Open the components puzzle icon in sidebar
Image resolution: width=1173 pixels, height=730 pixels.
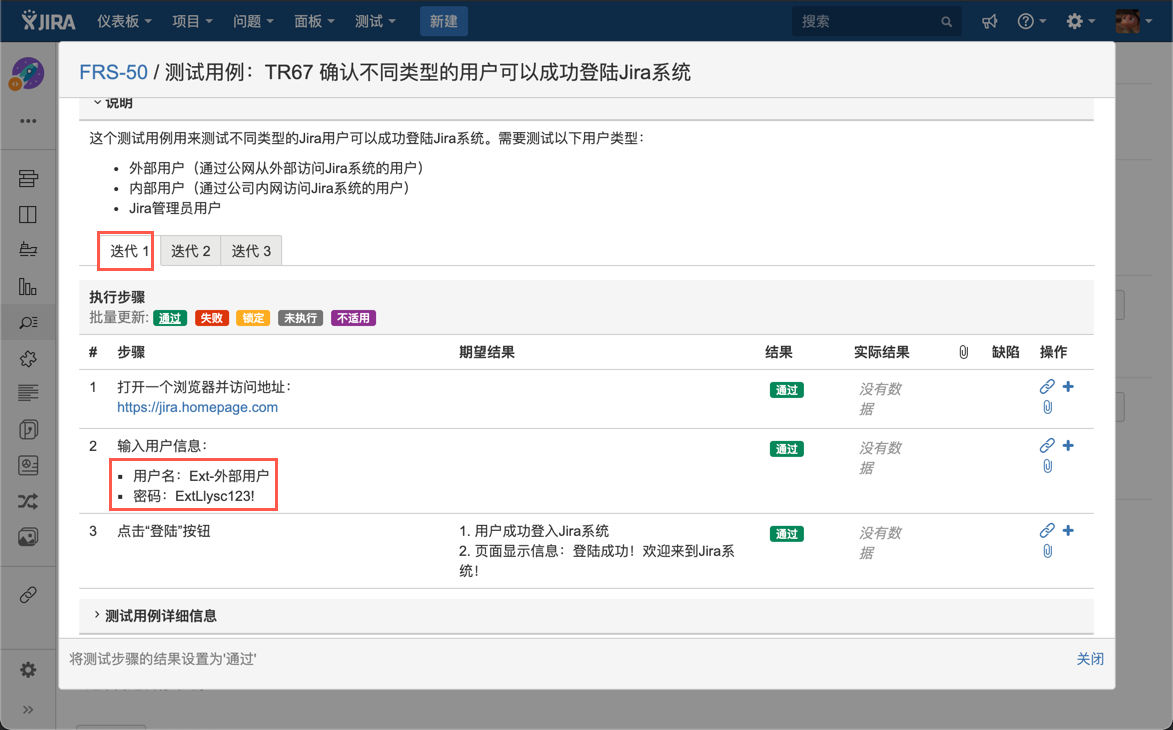coord(28,359)
